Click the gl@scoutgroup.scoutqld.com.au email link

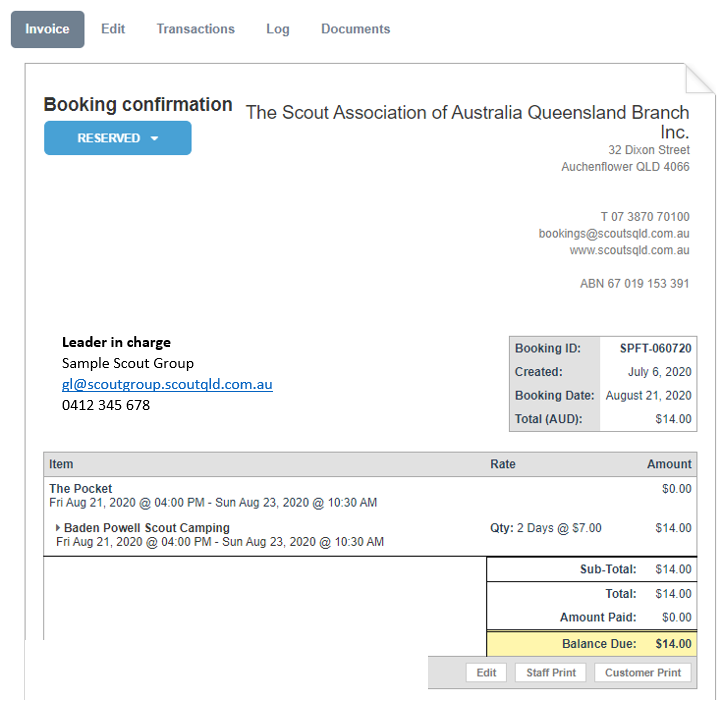click(167, 384)
